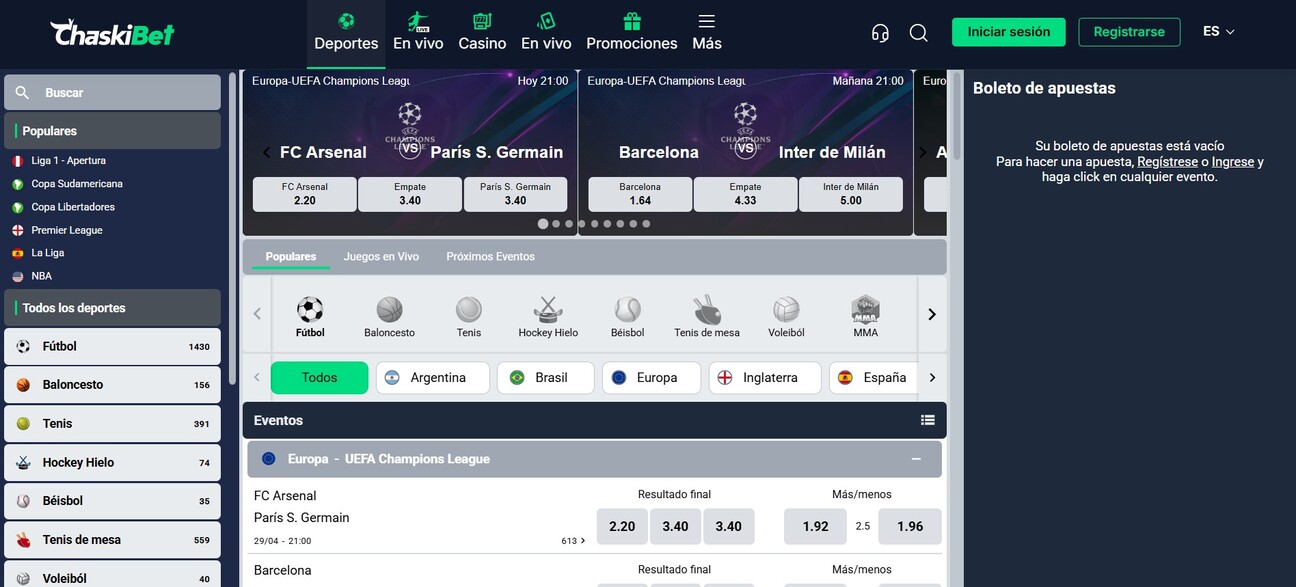Show next sports in carousel
The width and height of the screenshot is (1296, 587).
click(x=932, y=314)
